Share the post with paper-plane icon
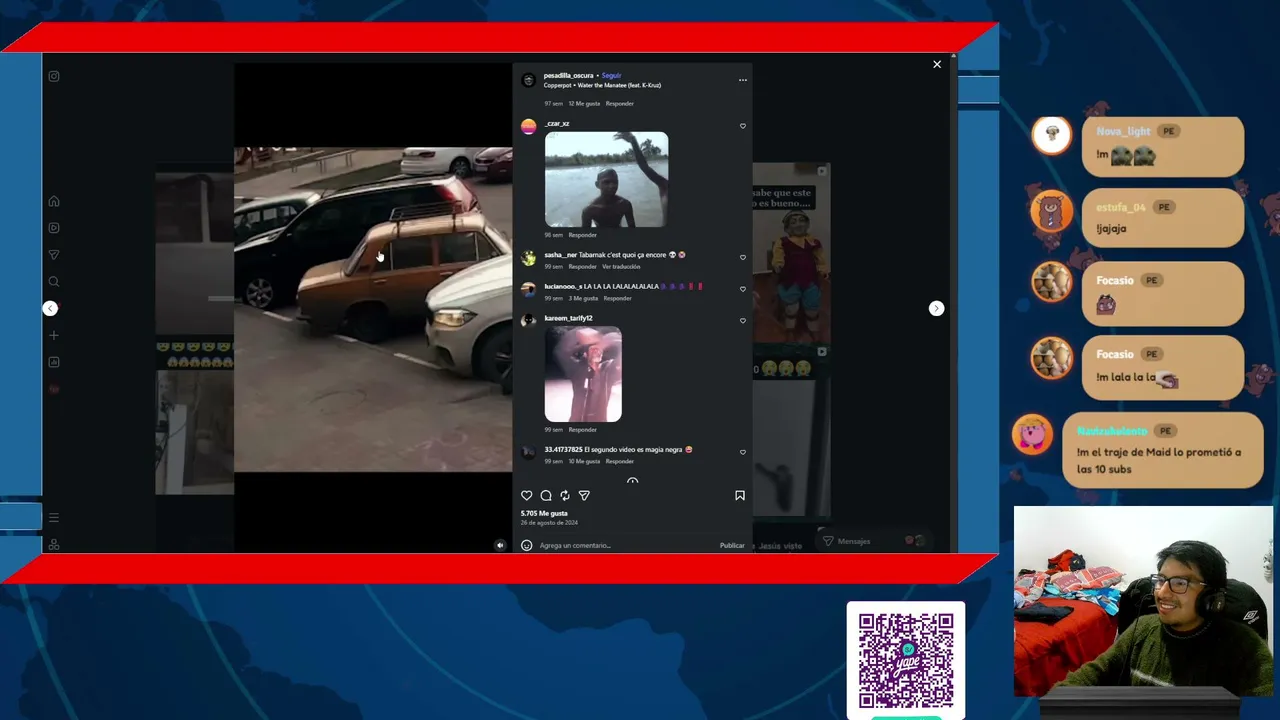This screenshot has height=720, width=1280. point(584,495)
